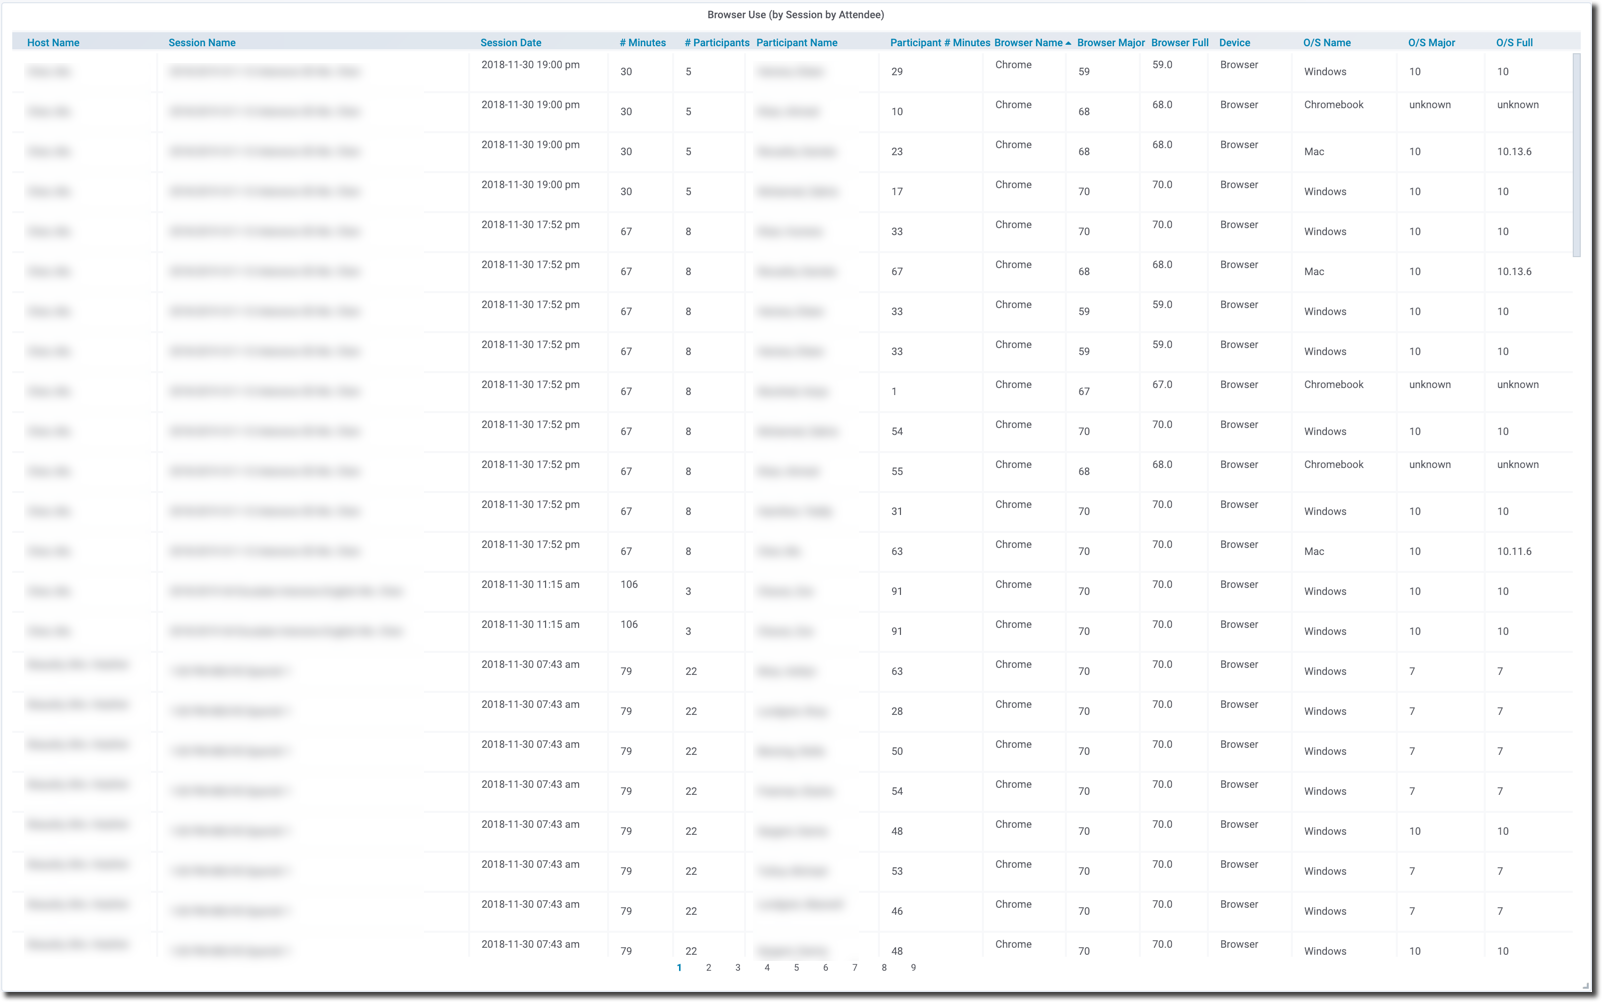Click the Browser Full column header
This screenshot has height=1002, width=1602.
1179,43
